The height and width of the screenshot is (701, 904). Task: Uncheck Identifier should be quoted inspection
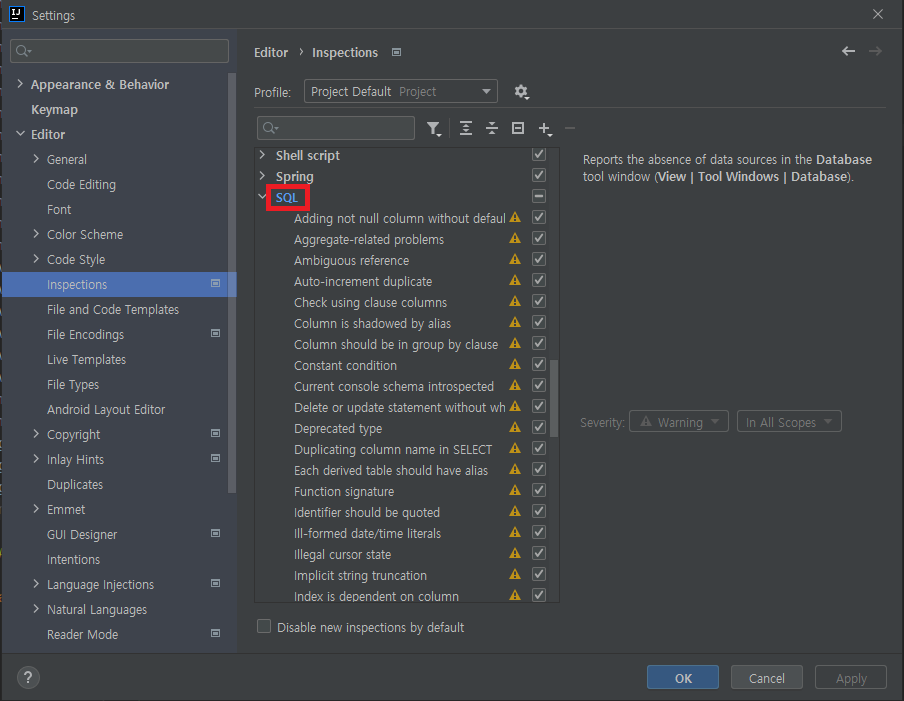point(539,511)
